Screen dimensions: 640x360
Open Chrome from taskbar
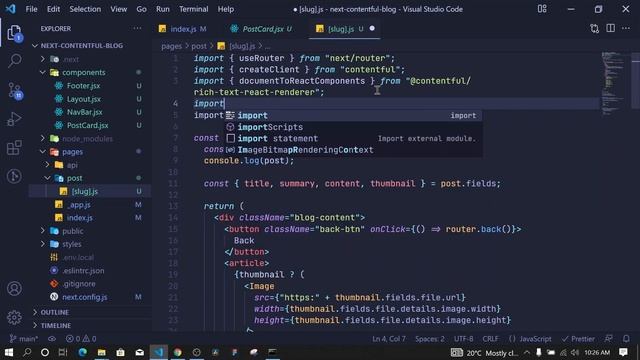tap(178, 352)
